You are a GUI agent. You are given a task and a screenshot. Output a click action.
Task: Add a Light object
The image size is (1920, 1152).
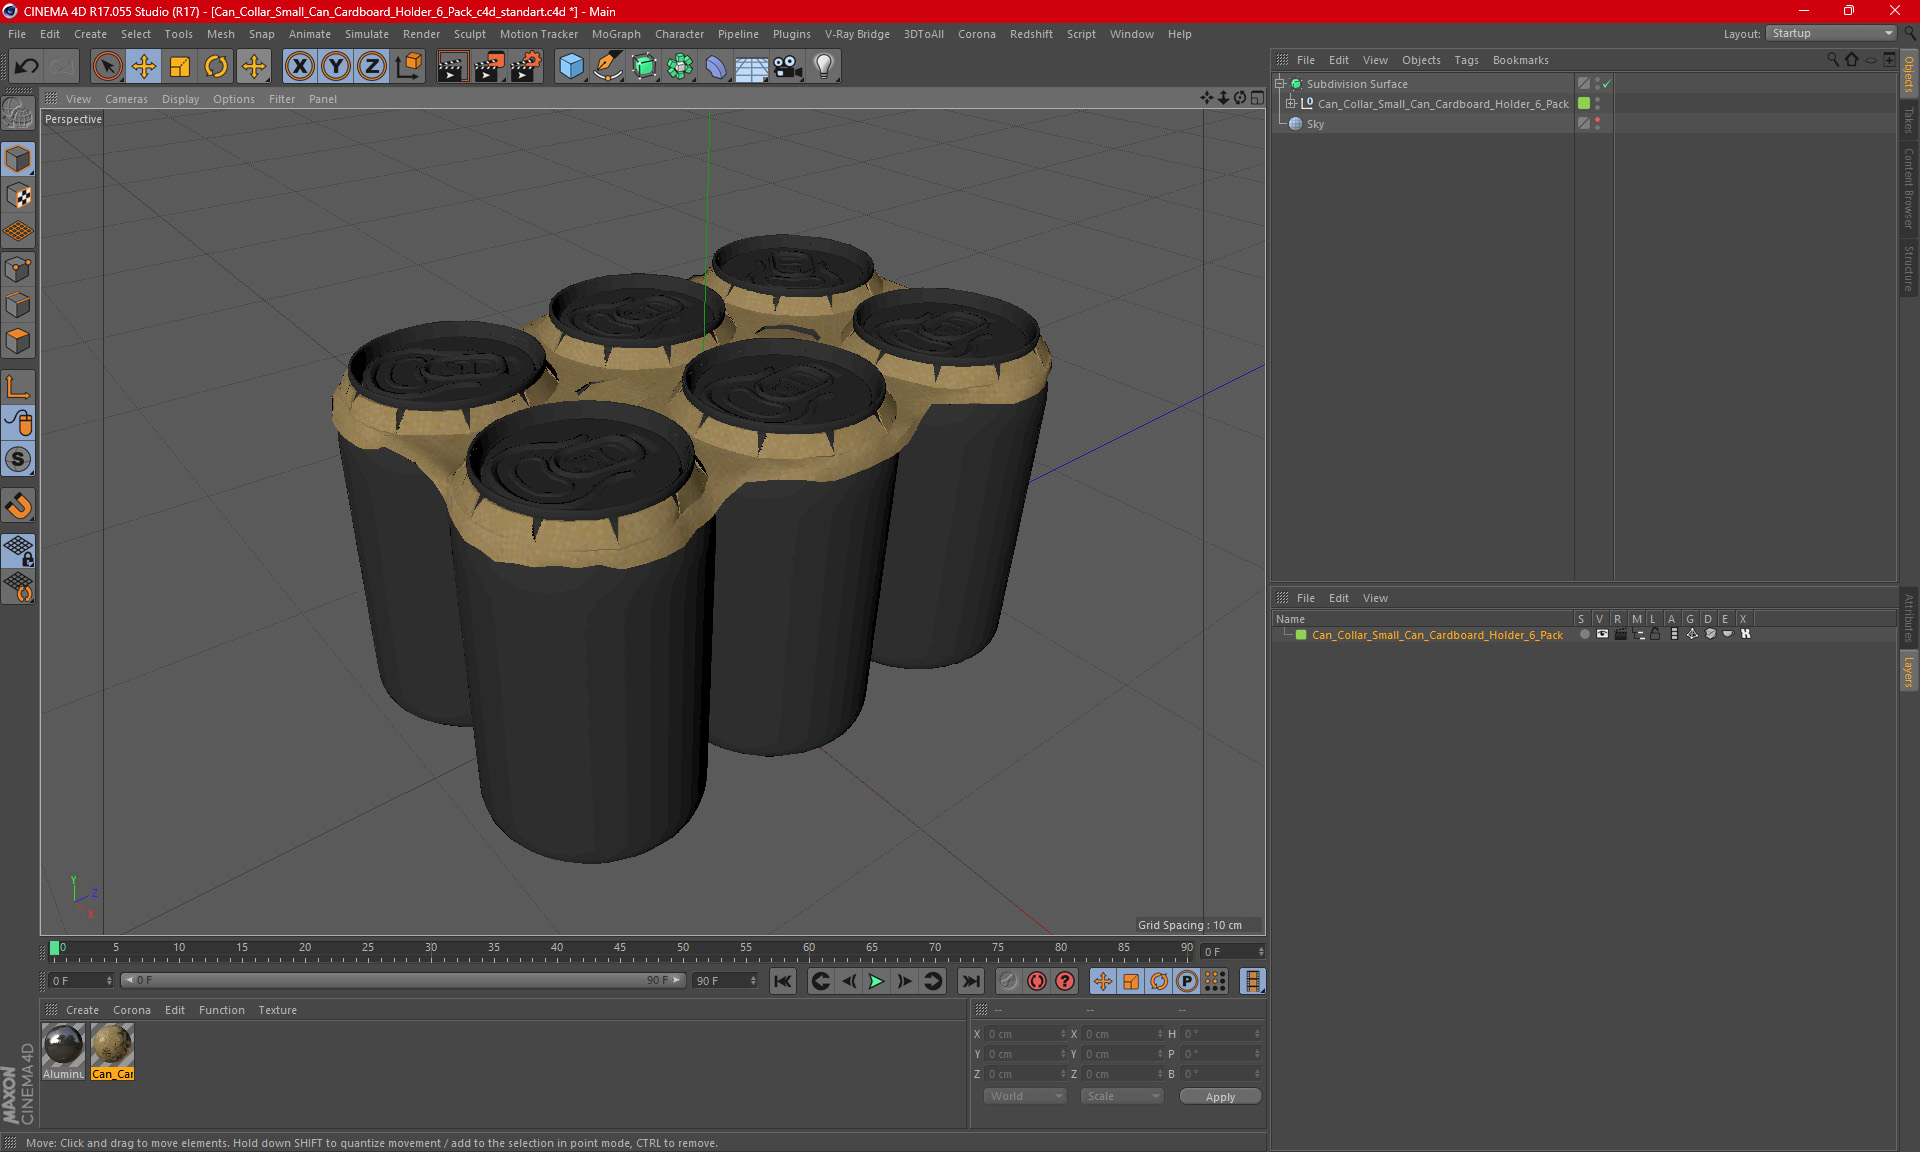824,67
